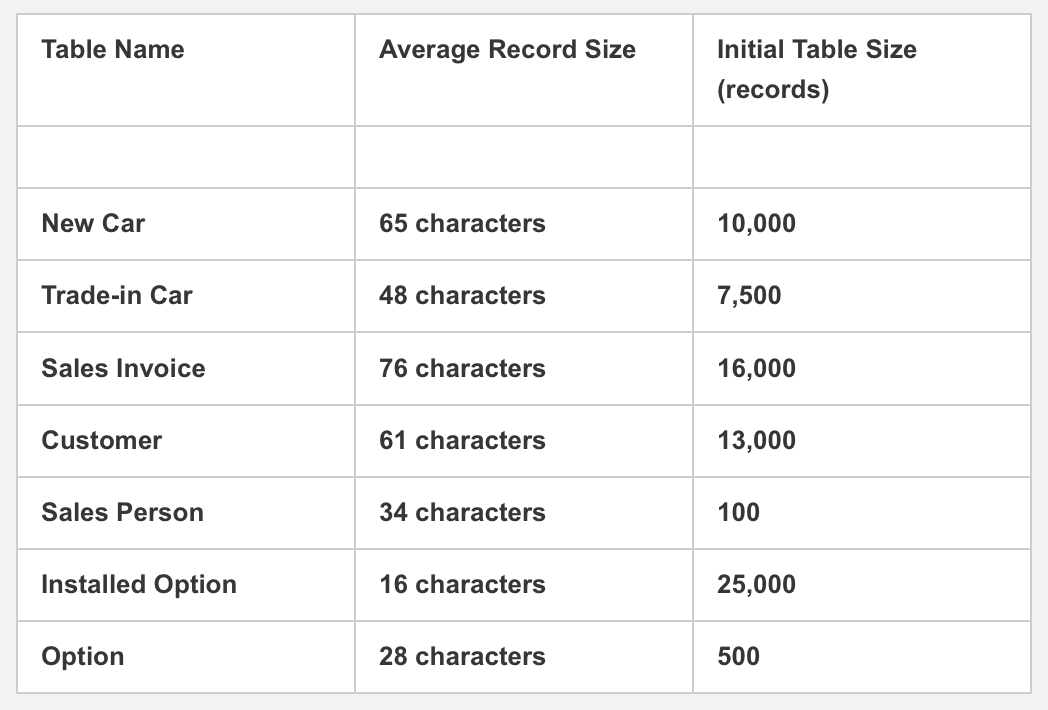1048x710 pixels.
Task: Select the "Average Record Size" header cell
Action: click(x=507, y=50)
